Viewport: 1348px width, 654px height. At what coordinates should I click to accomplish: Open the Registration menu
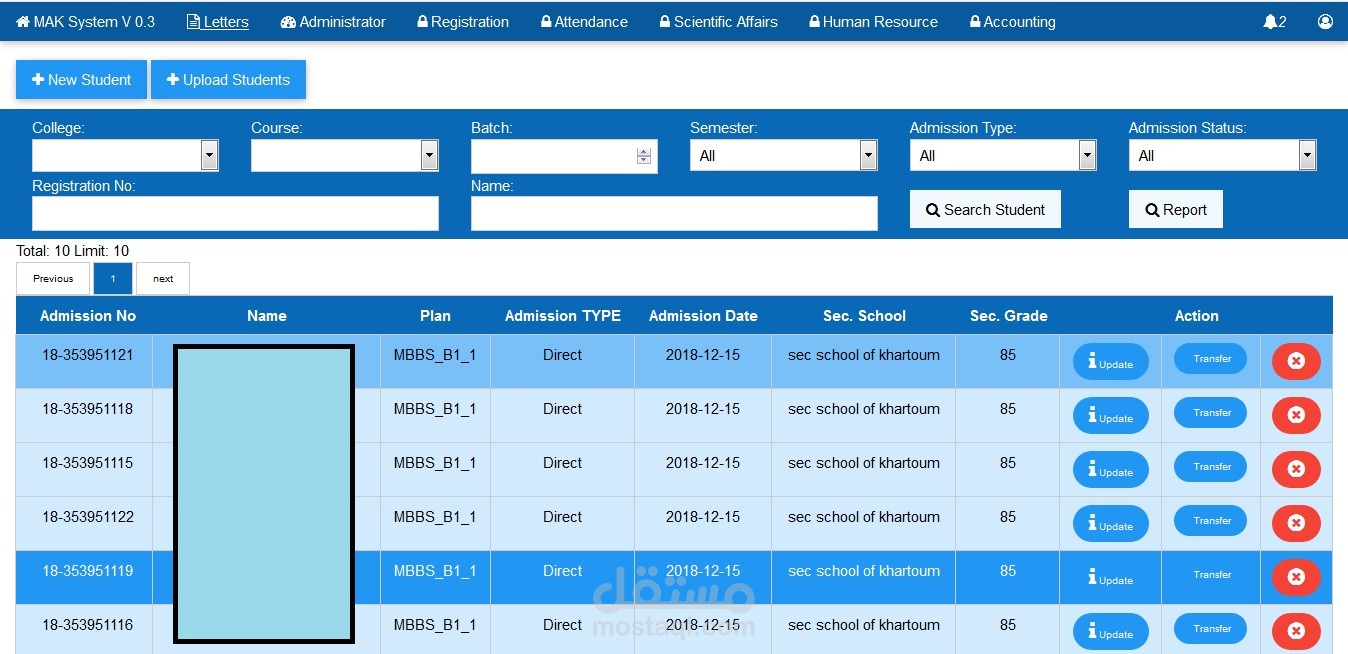point(463,21)
